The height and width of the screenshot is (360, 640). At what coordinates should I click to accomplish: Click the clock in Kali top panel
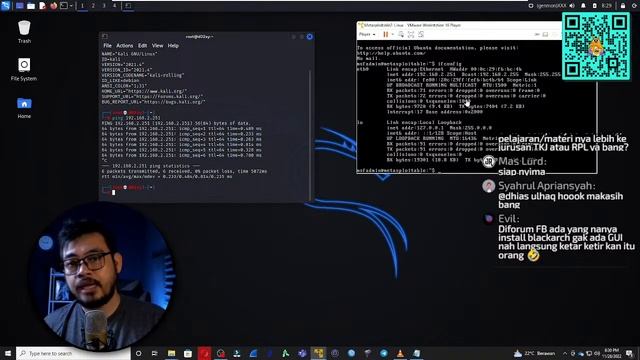tap(607, 6)
